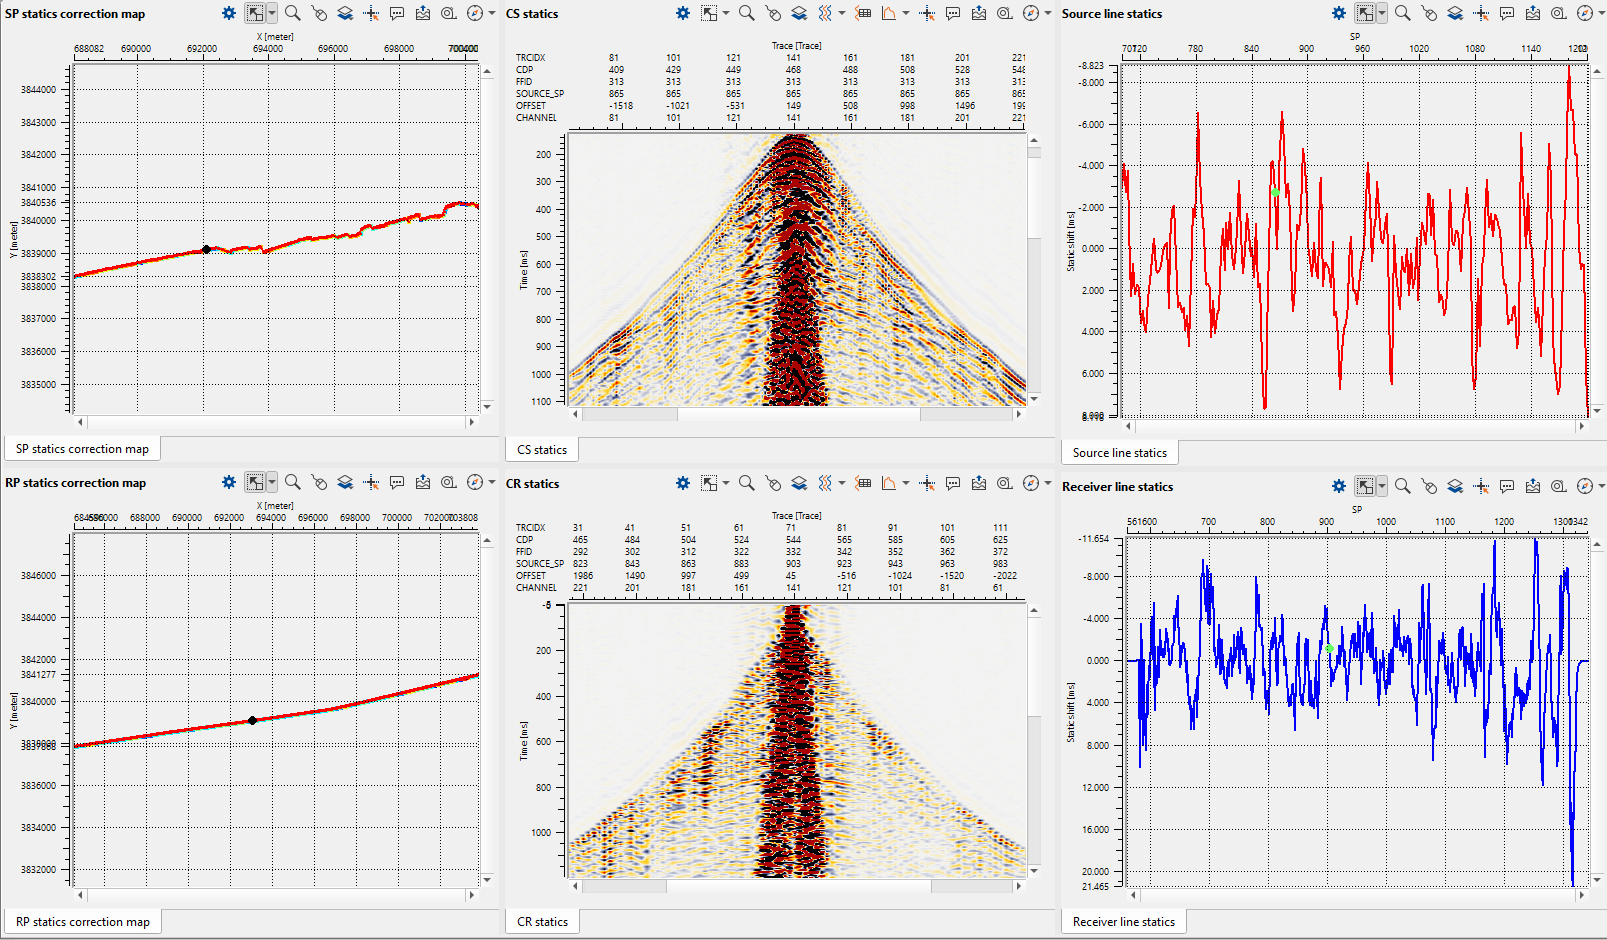Select zoom magnifier in CS statics toolbar
Screen dimensions: 1607x940
tap(747, 13)
